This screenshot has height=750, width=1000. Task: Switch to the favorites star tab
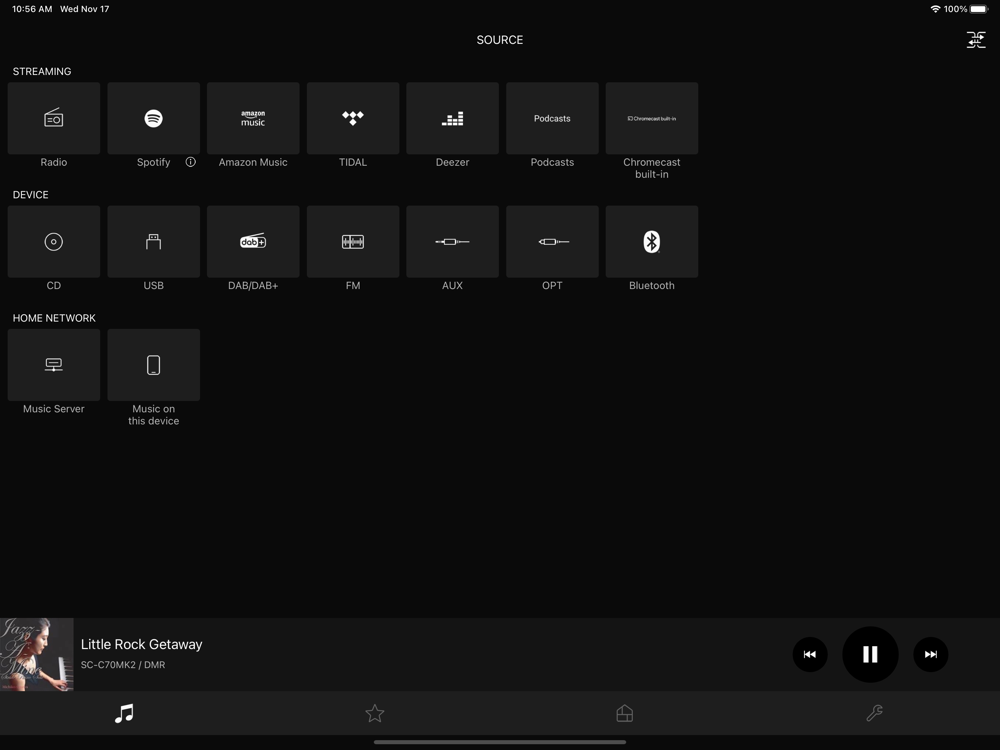tap(375, 713)
